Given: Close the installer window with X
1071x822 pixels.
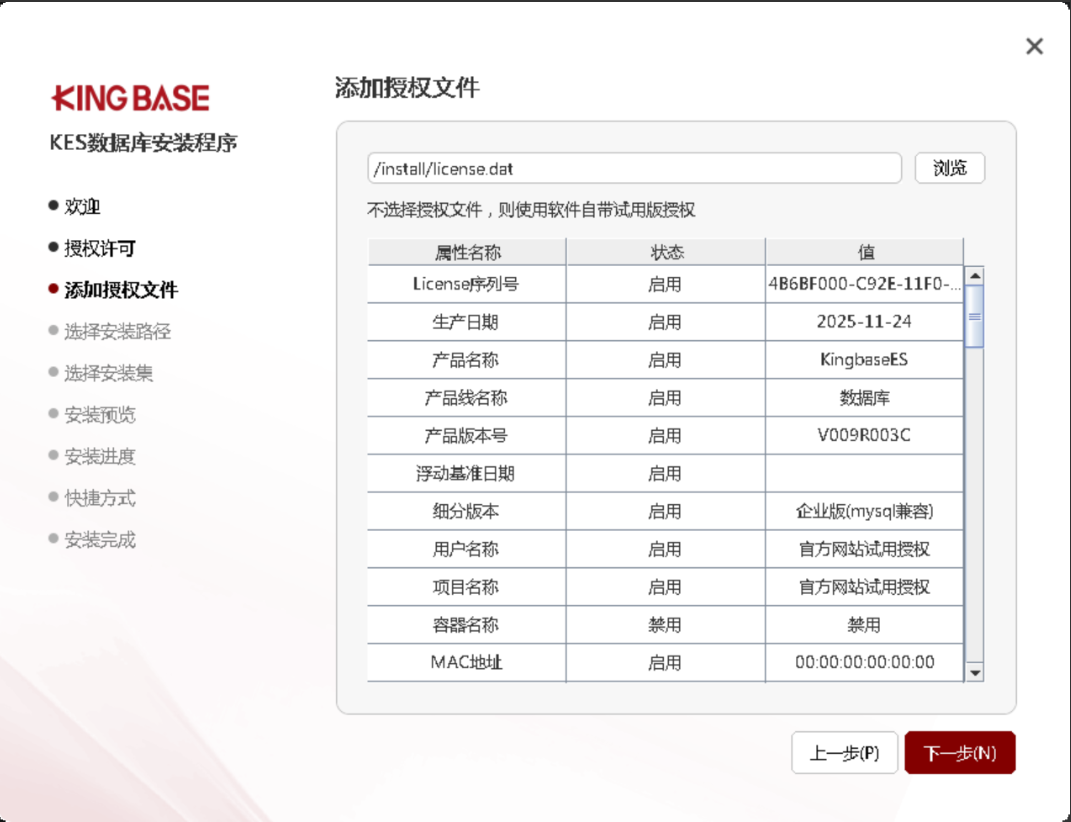Looking at the screenshot, I should click(x=1034, y=46).
